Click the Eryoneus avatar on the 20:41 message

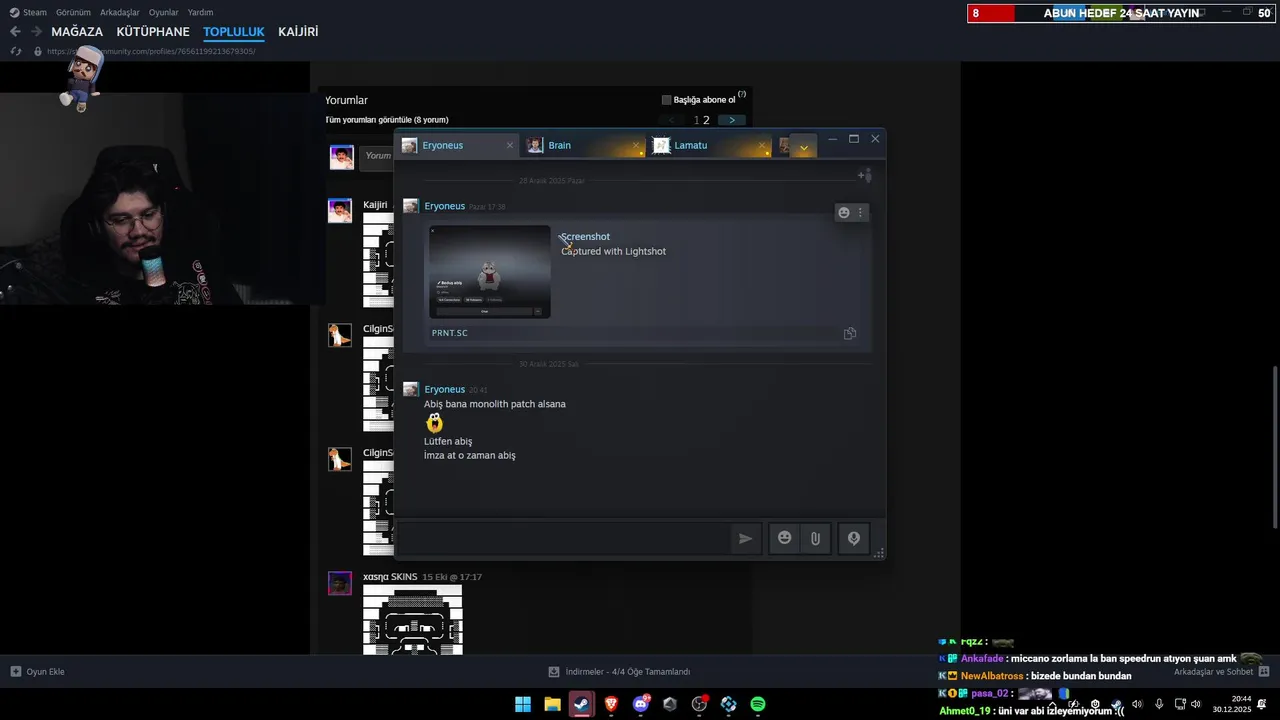click(x=410, y=389)
